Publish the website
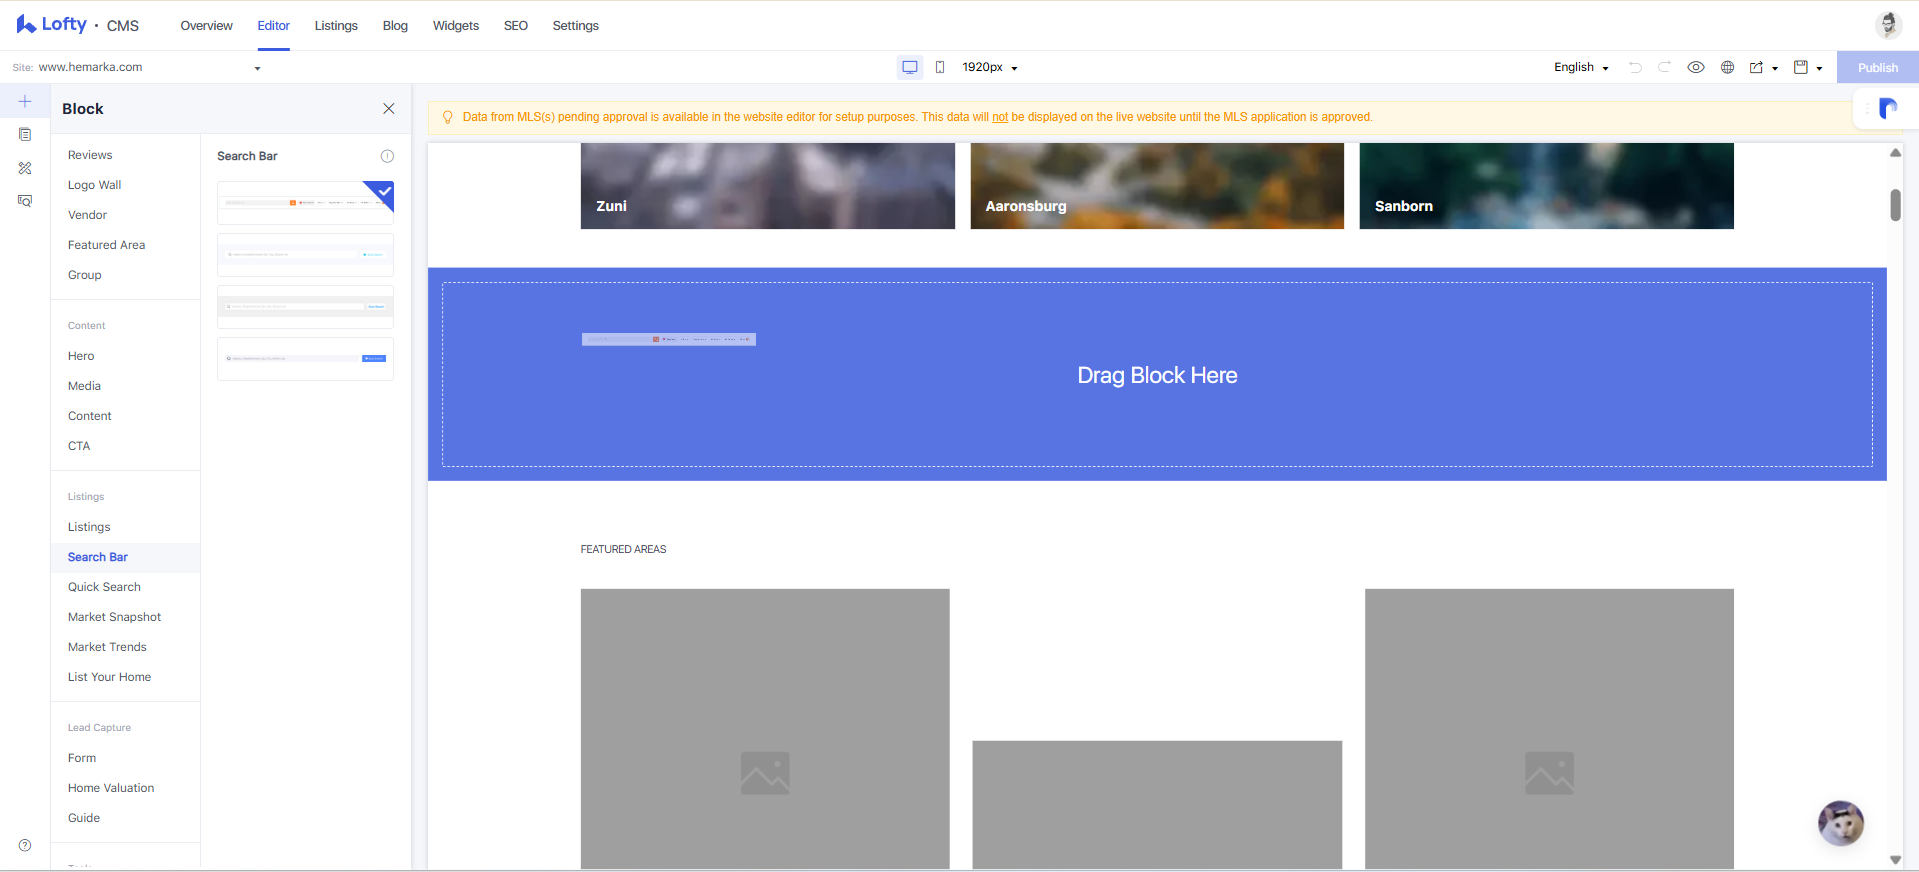The height and width of the screenshot is (872, 1919). 1877,67
